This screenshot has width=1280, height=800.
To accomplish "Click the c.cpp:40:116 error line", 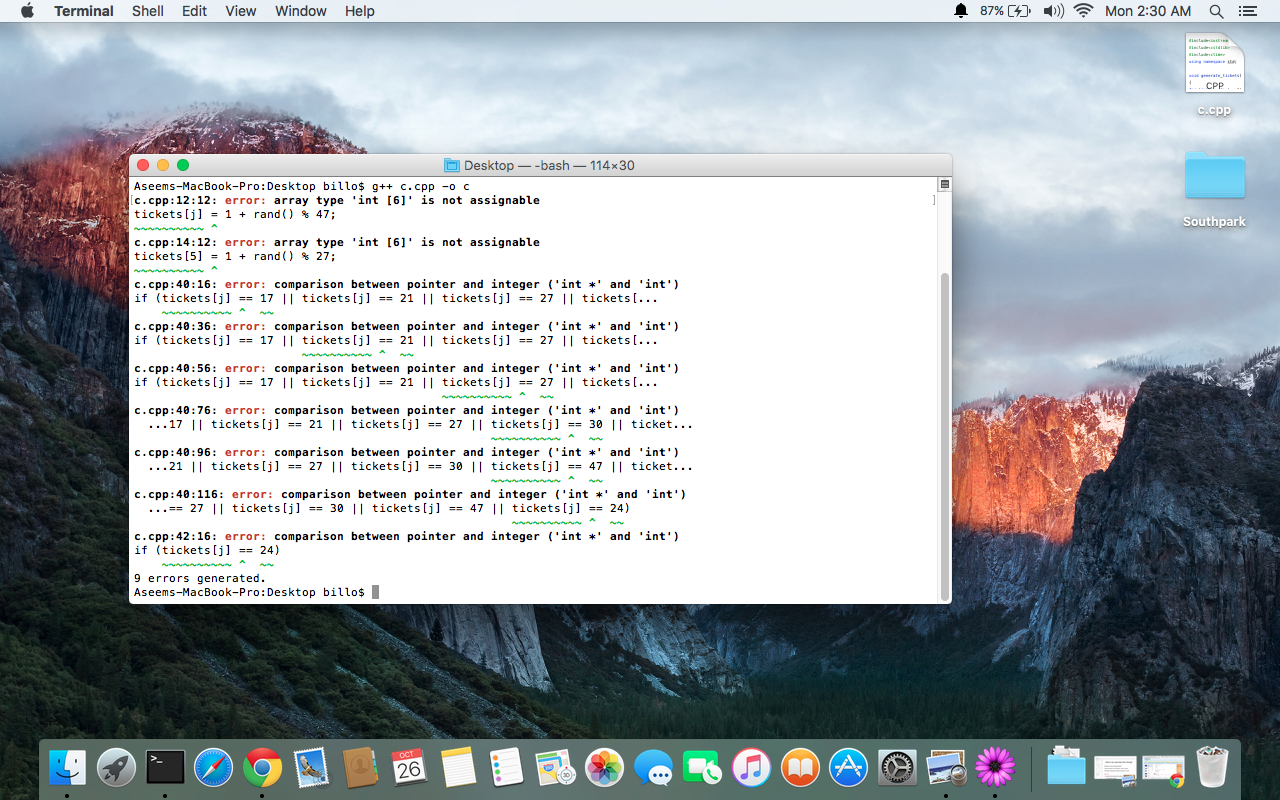I will click(x=410, y=494).
